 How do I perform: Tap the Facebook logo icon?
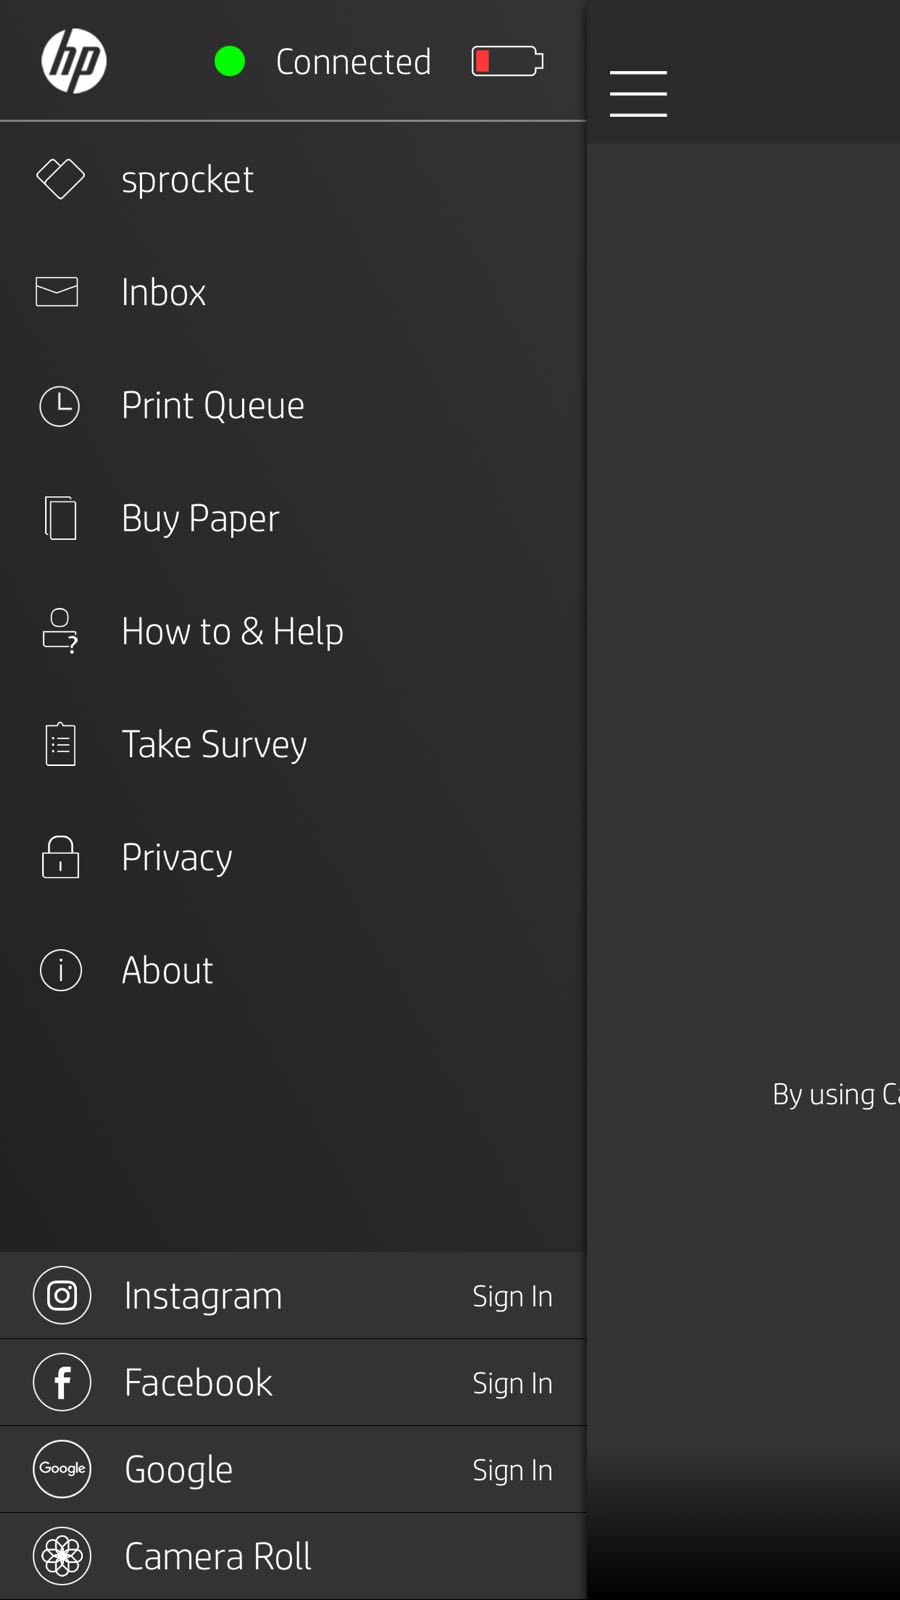pos(62,1382)
